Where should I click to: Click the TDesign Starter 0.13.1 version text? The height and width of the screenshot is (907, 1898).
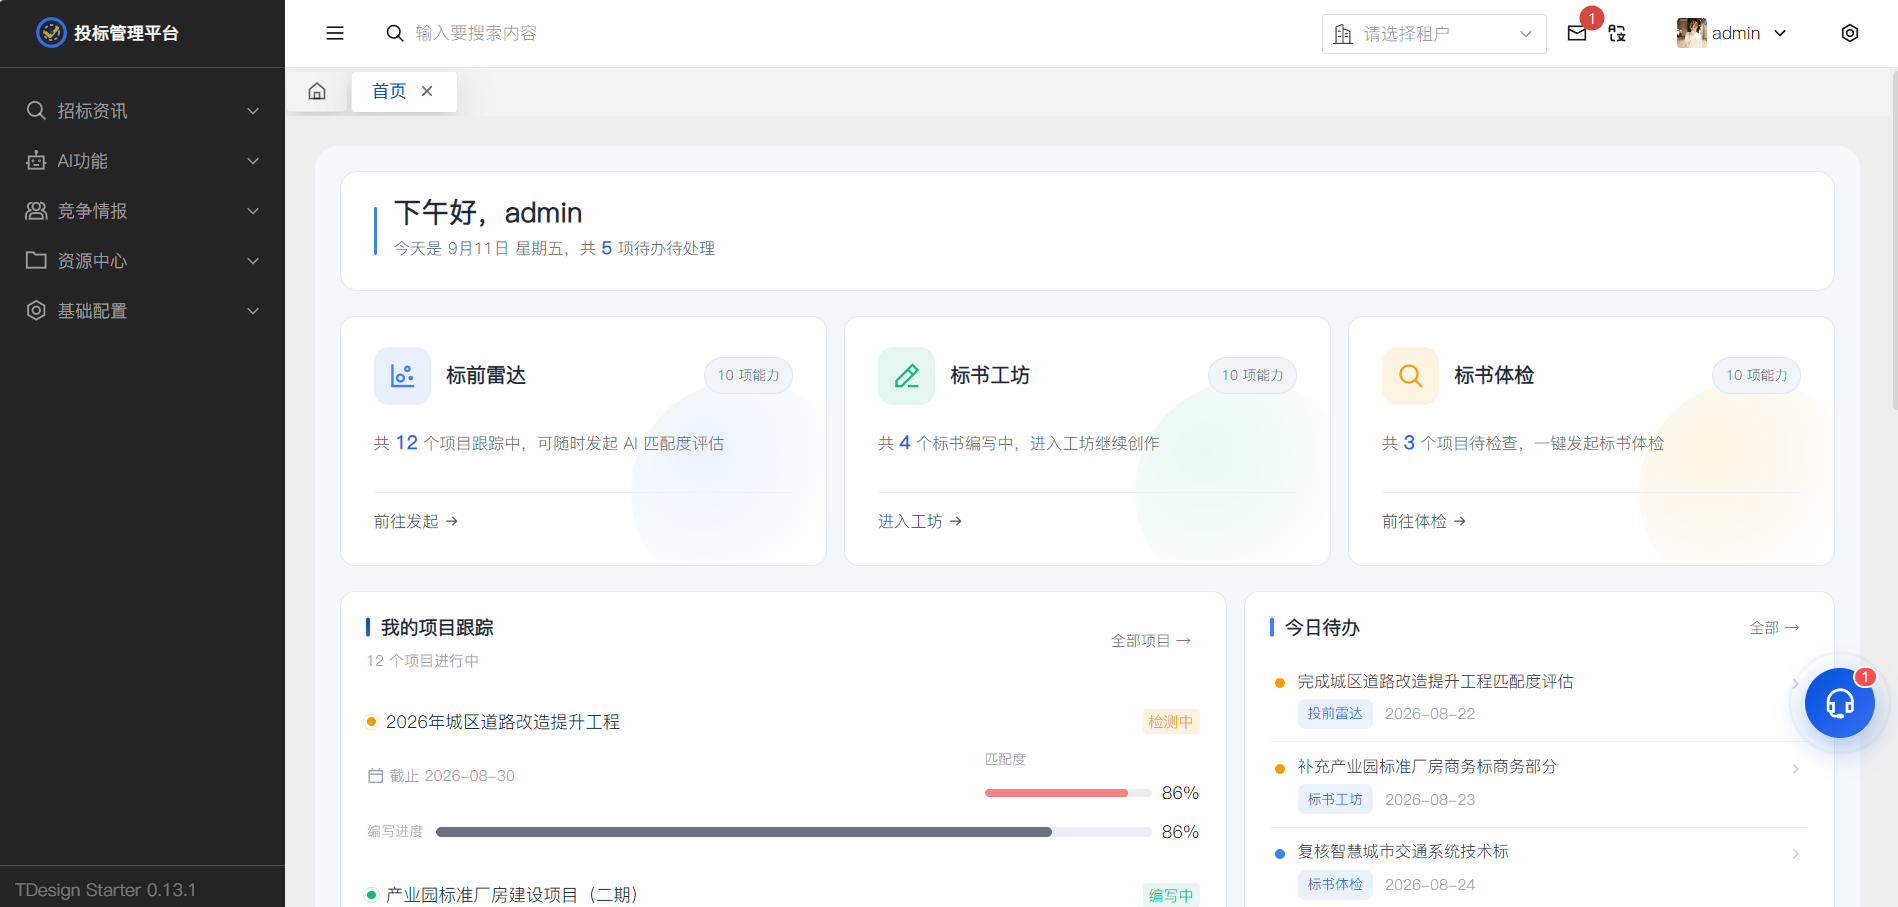click(105, 890)
